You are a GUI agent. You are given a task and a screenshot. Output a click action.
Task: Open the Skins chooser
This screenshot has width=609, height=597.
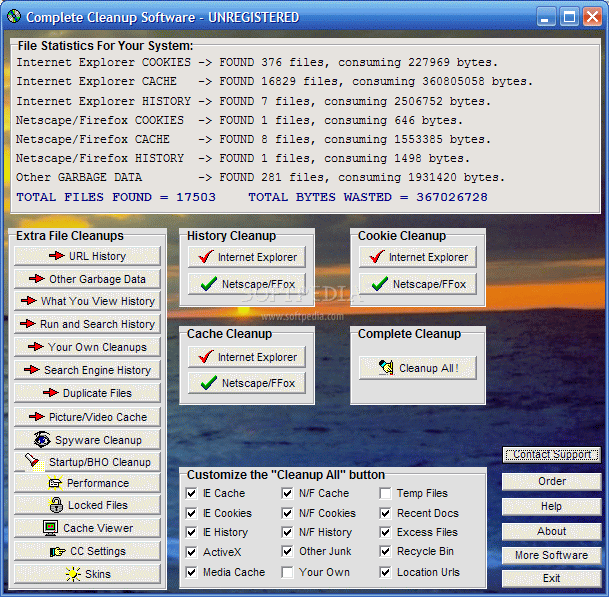point(87,574)
